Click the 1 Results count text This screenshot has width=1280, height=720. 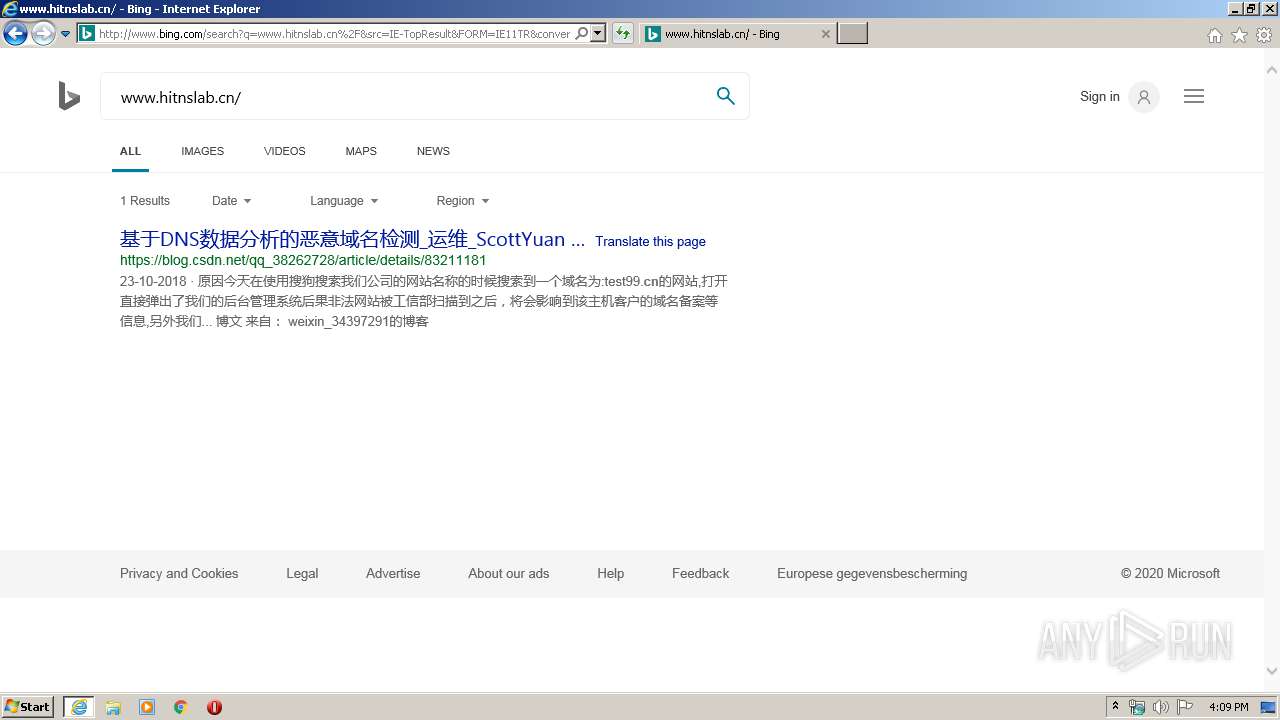click(145, 201)
